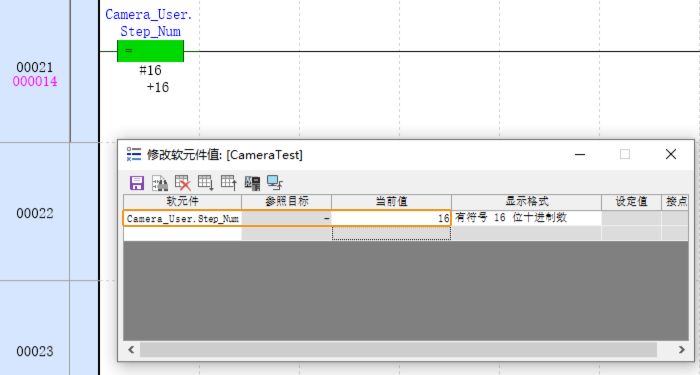Click the table move-down arrow icon
Viewport: 700px width, 375px height.
pyautogui.click(x=206, y=183)
